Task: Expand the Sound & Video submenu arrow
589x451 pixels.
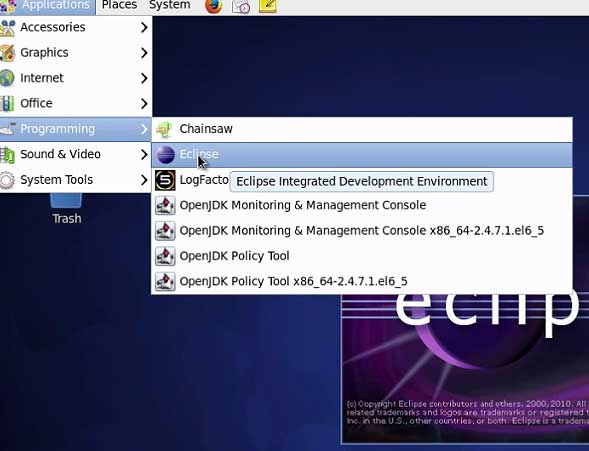Action: click(x=144, y=154)
